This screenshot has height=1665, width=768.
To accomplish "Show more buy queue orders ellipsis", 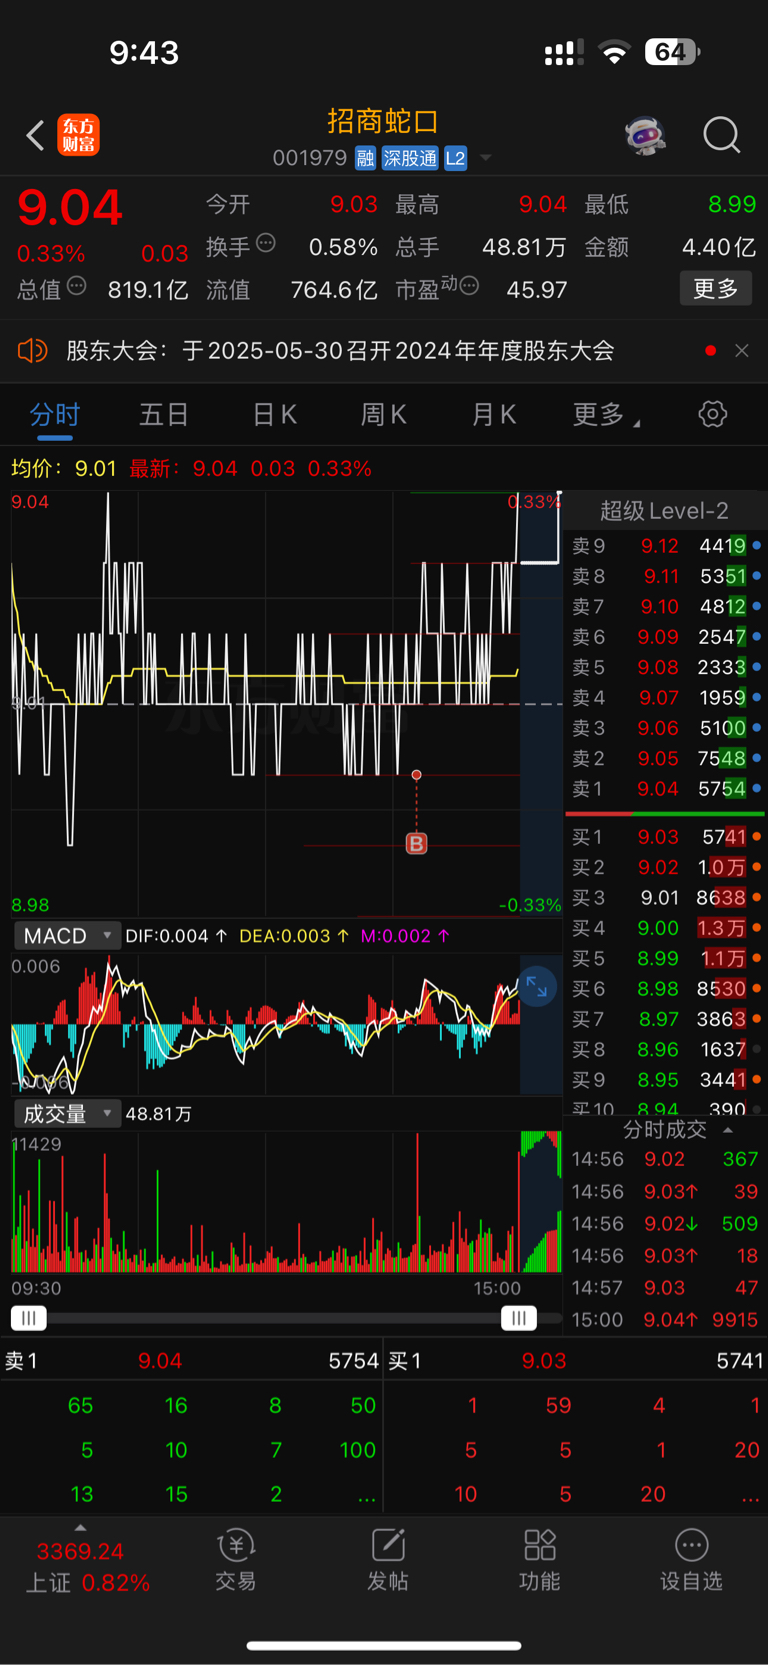I will [749, 1496].
